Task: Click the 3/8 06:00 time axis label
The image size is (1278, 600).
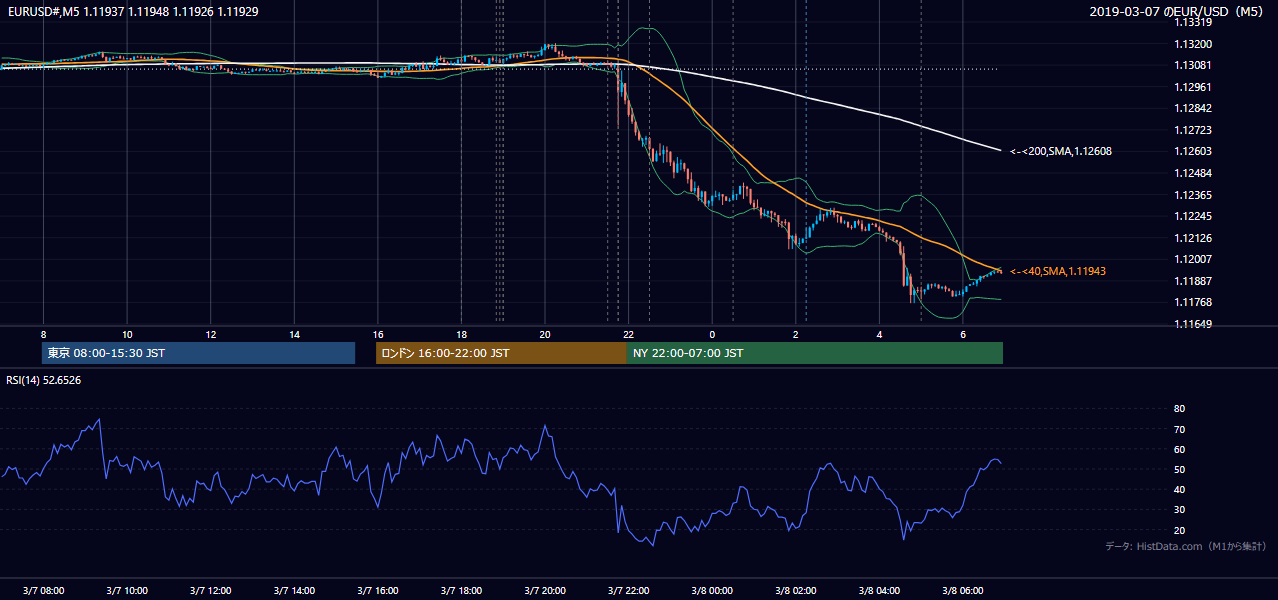Action: 962,590
